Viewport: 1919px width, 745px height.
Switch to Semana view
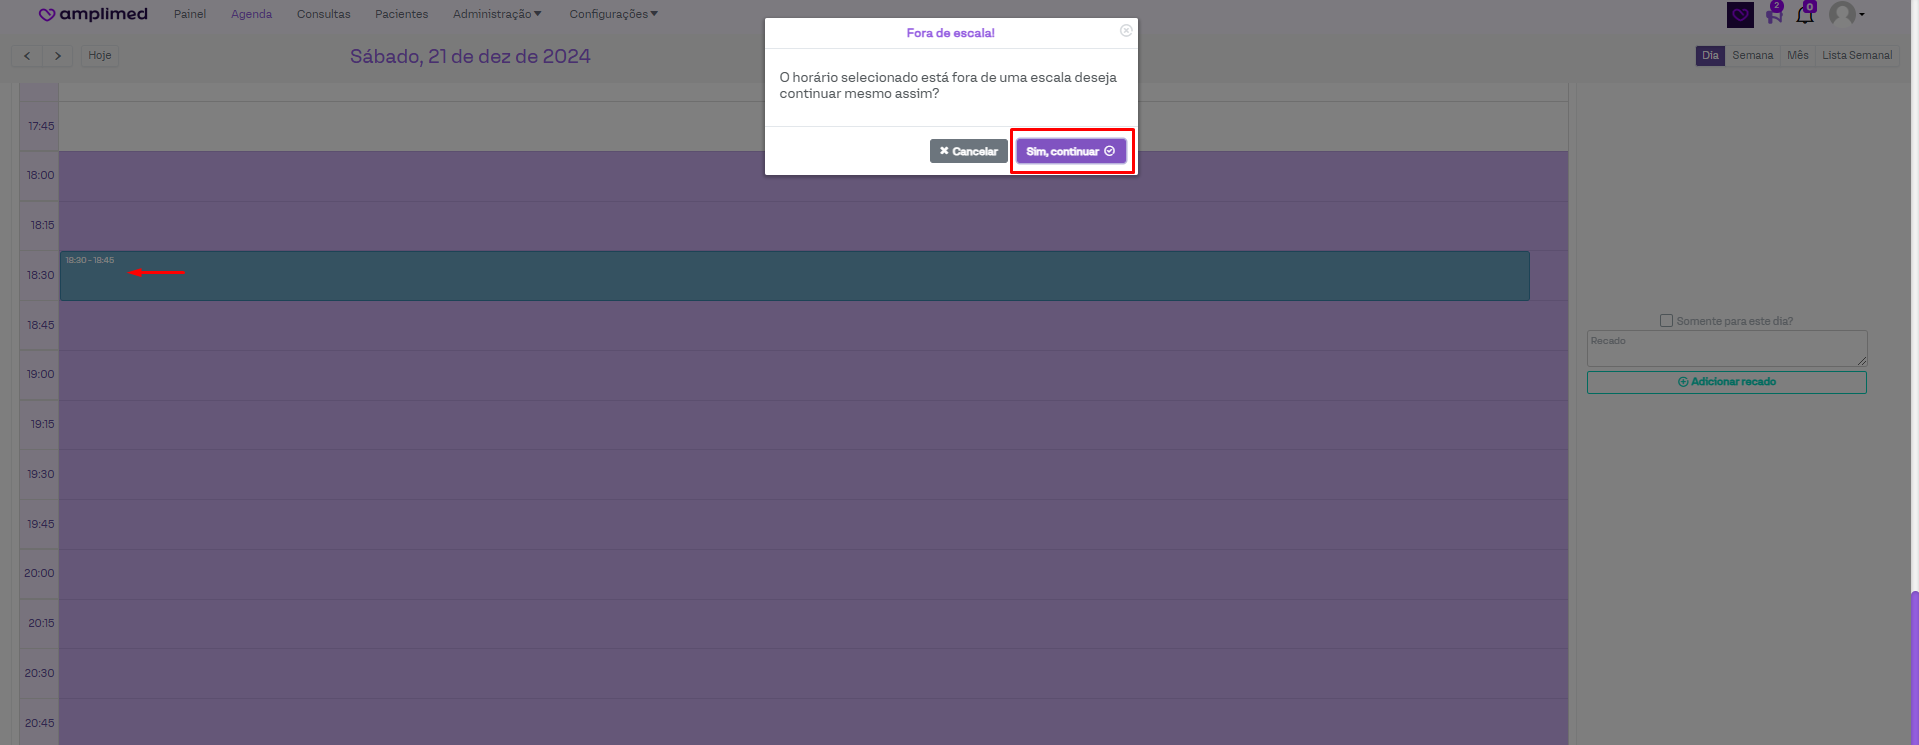click(x=1752, y=56)
